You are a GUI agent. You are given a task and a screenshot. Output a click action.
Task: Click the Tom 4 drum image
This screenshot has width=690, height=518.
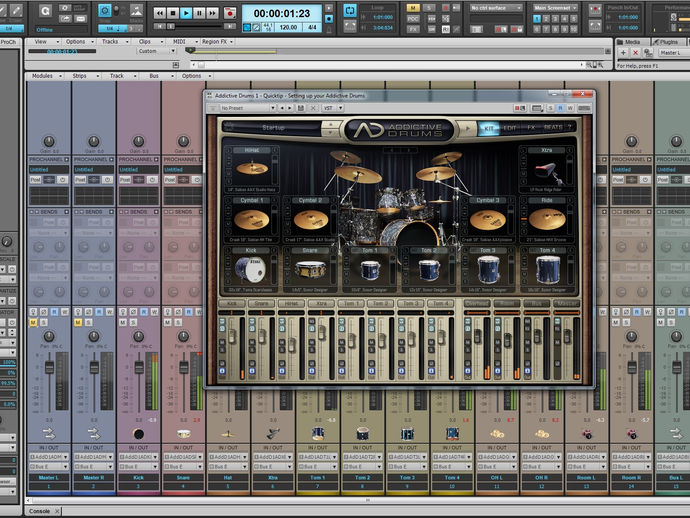coord(548,270)
